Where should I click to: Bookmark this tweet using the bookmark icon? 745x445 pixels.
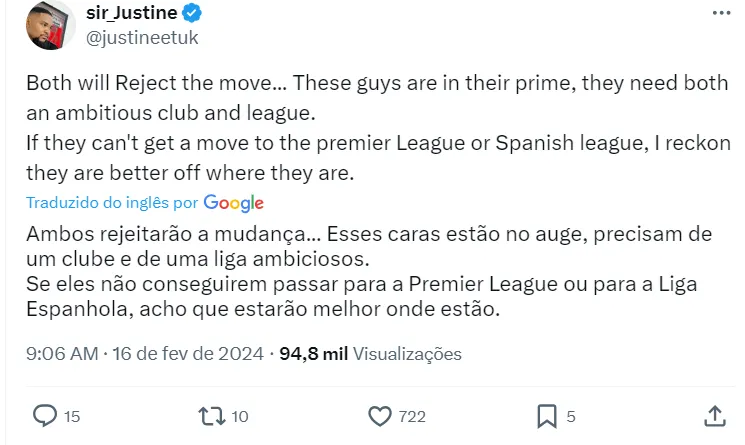coord(547,416)
